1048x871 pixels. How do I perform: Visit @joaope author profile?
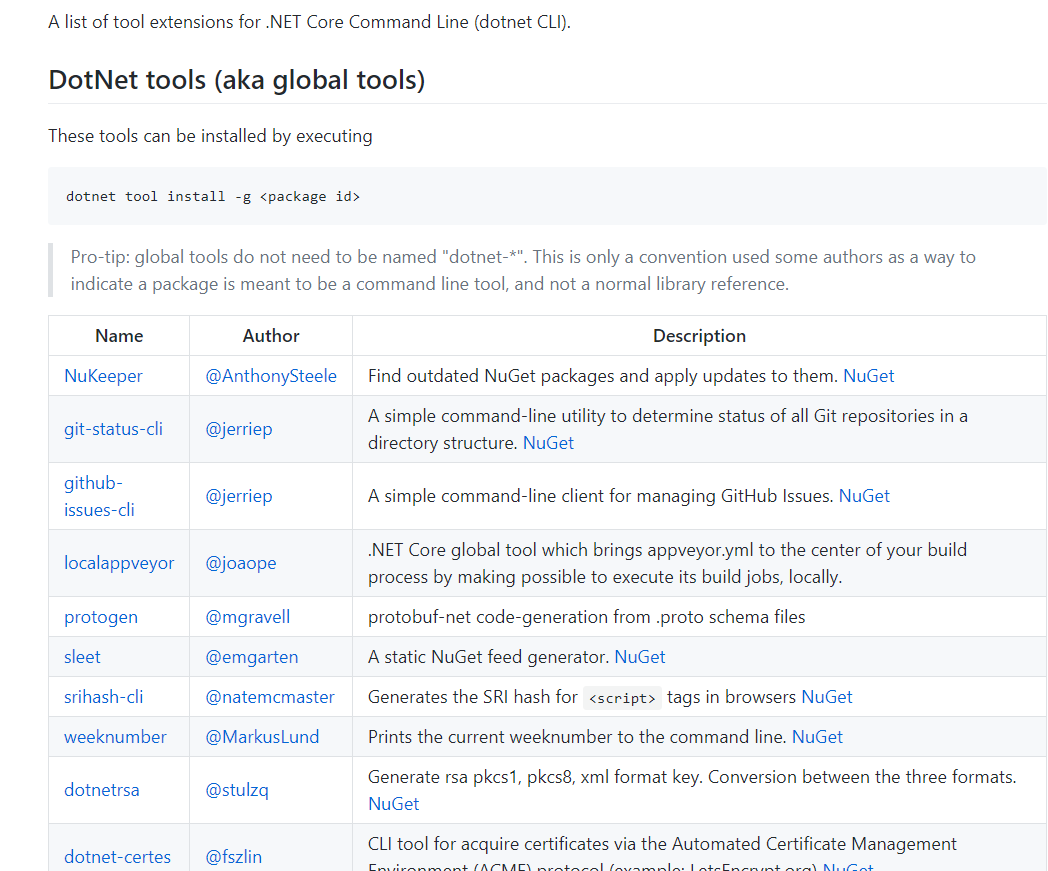click(241, 563)
